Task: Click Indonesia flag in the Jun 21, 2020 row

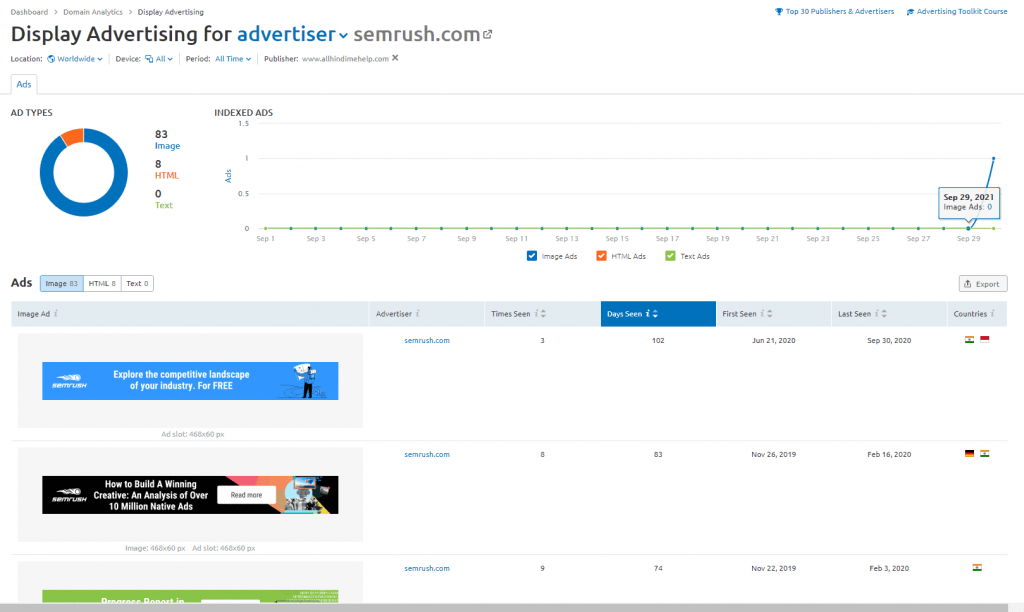Action: [985, 340]
